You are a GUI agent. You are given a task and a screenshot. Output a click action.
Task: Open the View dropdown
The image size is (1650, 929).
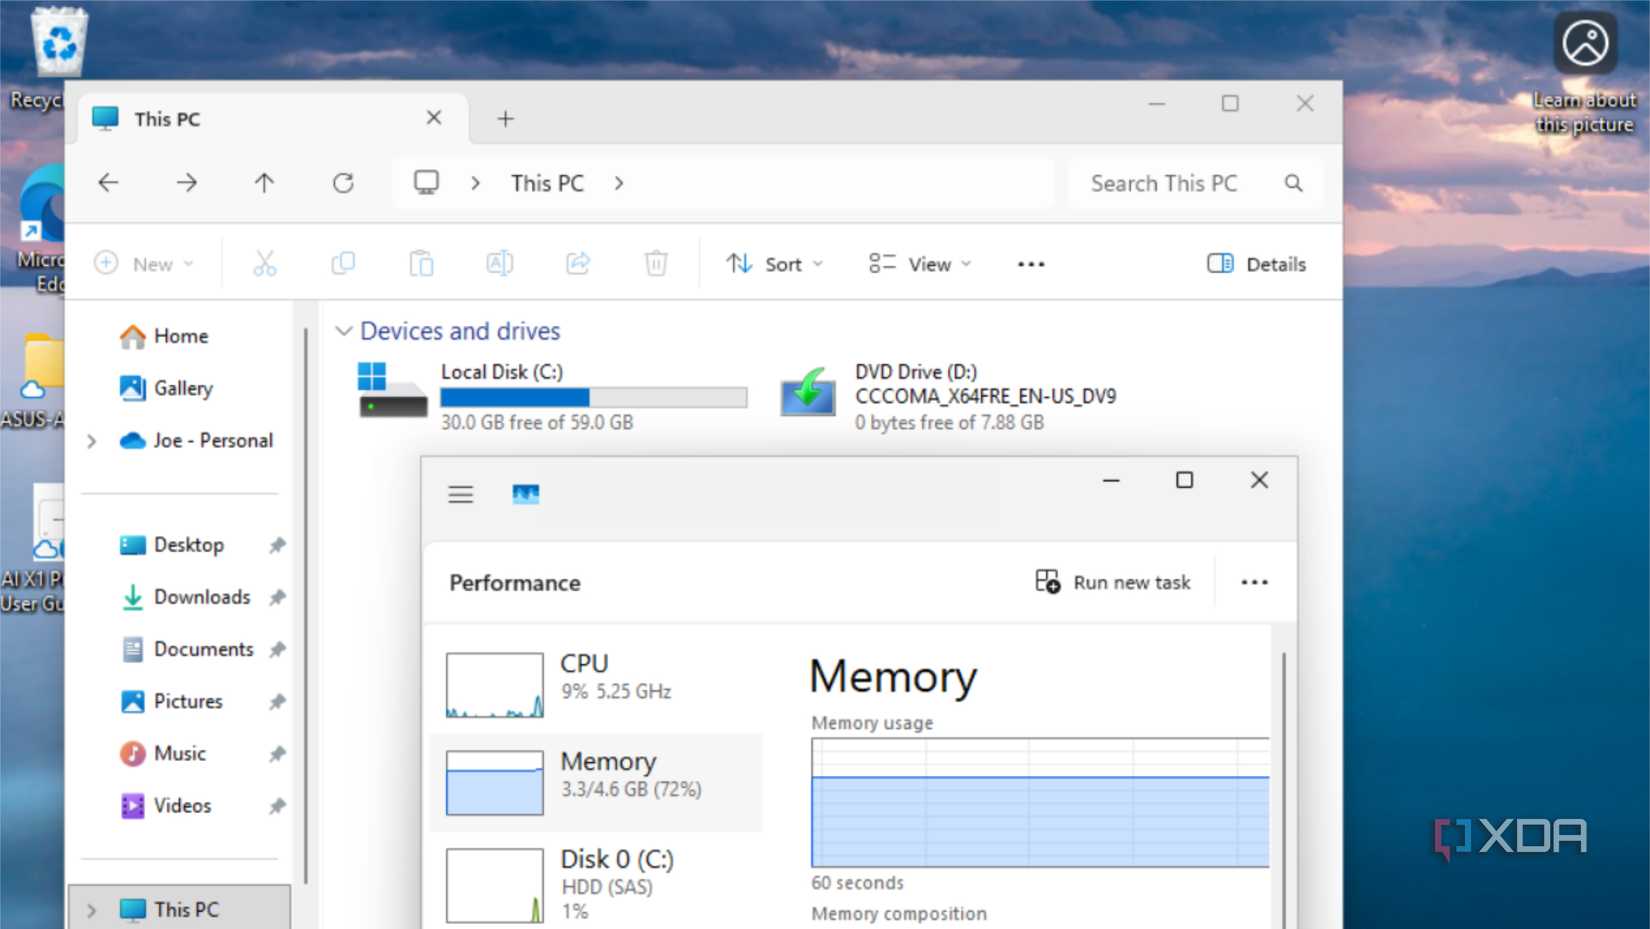tap(920, 264)
